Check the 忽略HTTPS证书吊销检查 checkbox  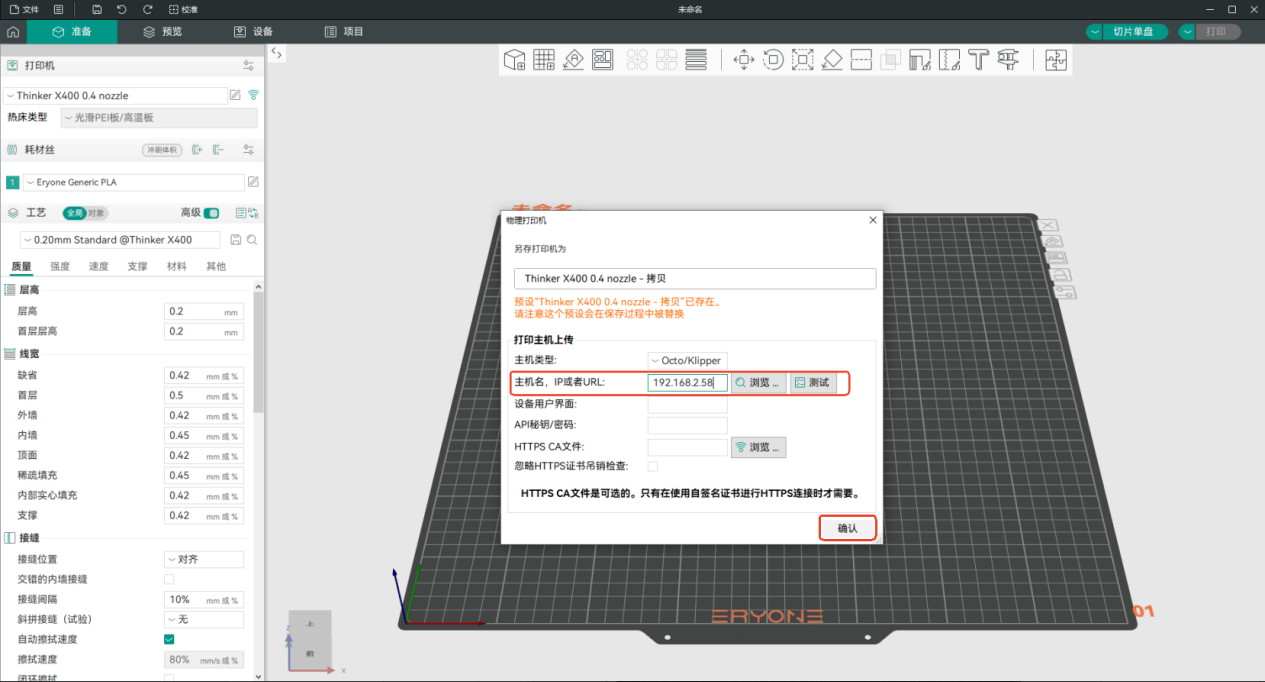point(653,466)
